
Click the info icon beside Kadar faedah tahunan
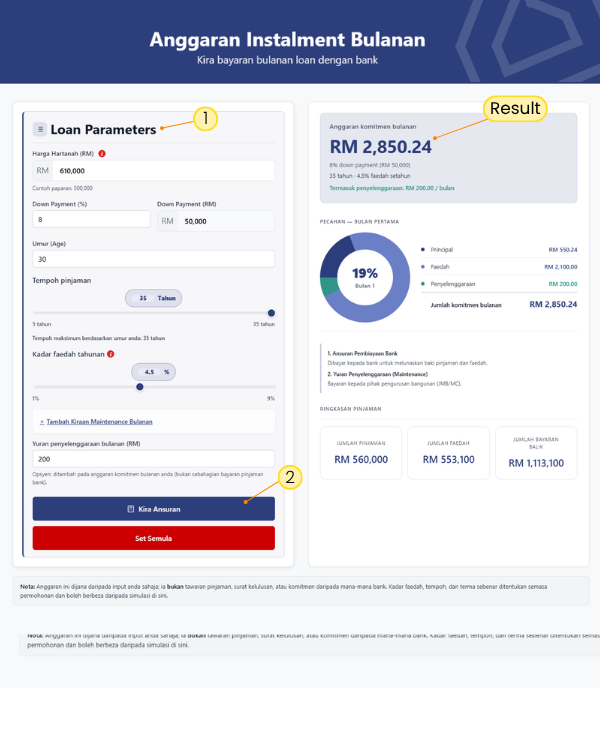click(x=110, y=354)
